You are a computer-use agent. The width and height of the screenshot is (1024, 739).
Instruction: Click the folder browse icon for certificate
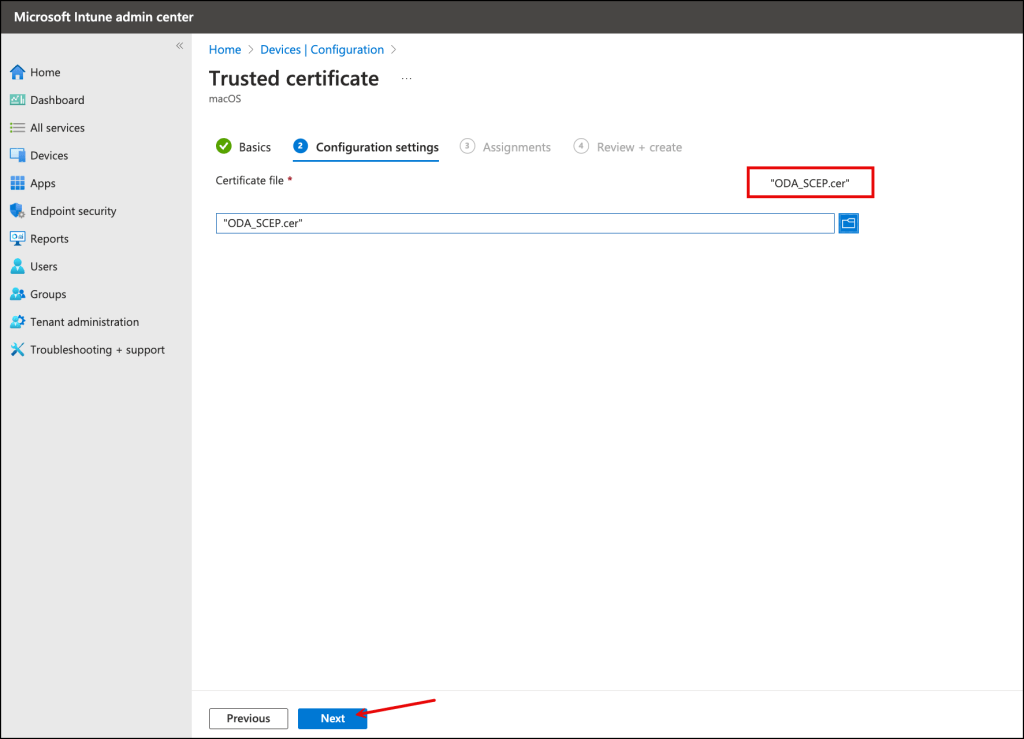click(848, 223)
